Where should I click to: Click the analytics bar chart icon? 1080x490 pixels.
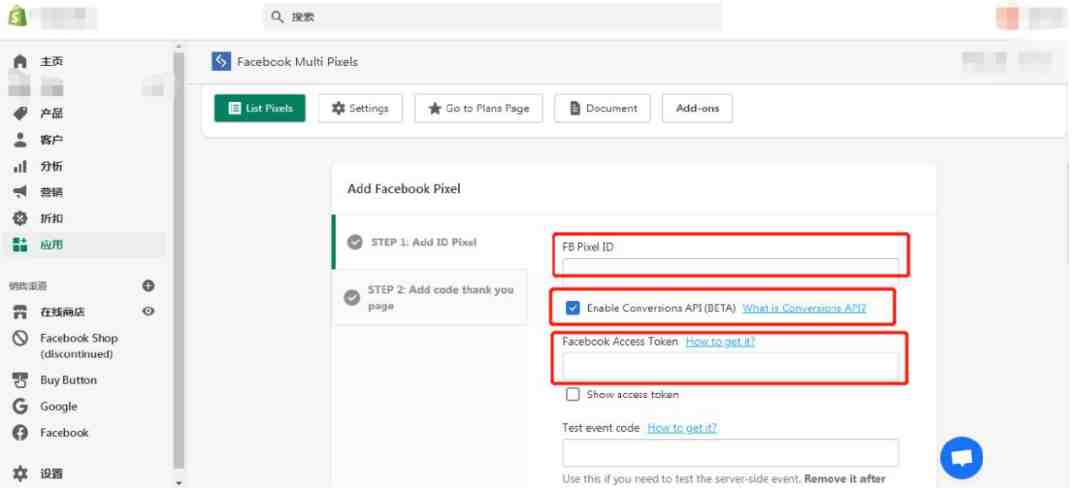(20, 166)
